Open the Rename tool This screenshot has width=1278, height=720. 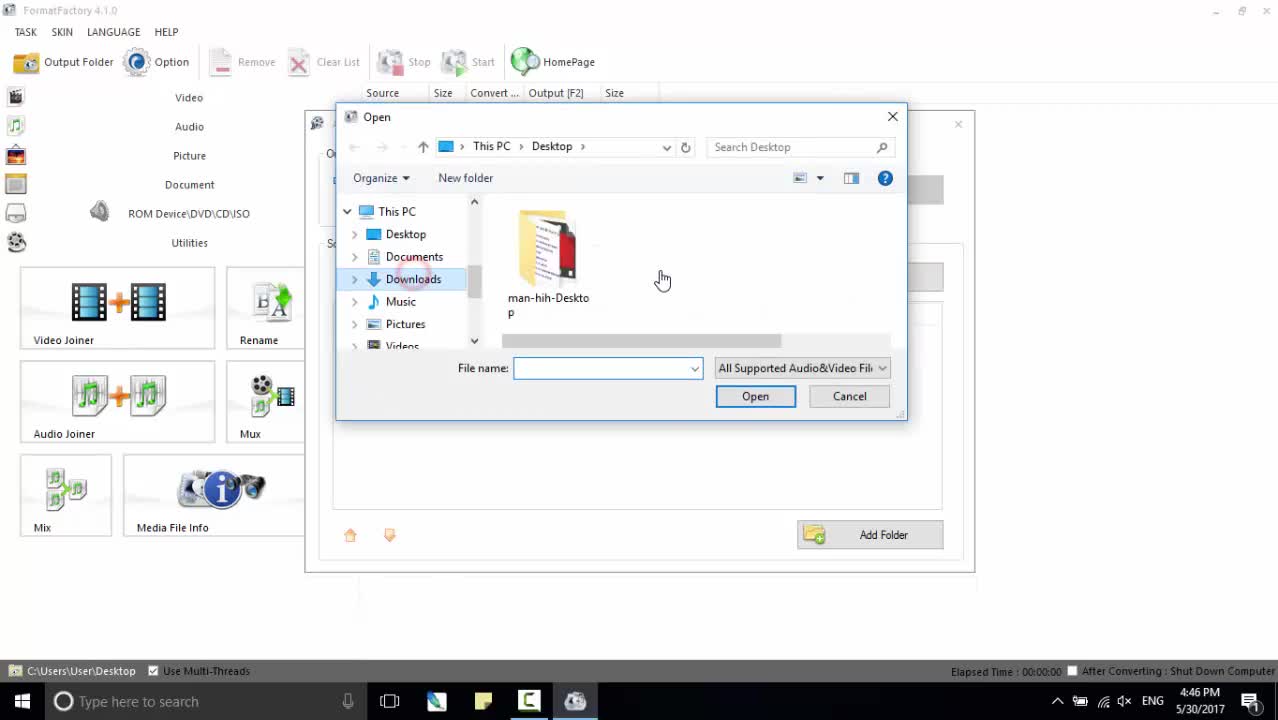click(x=265, y=308)
